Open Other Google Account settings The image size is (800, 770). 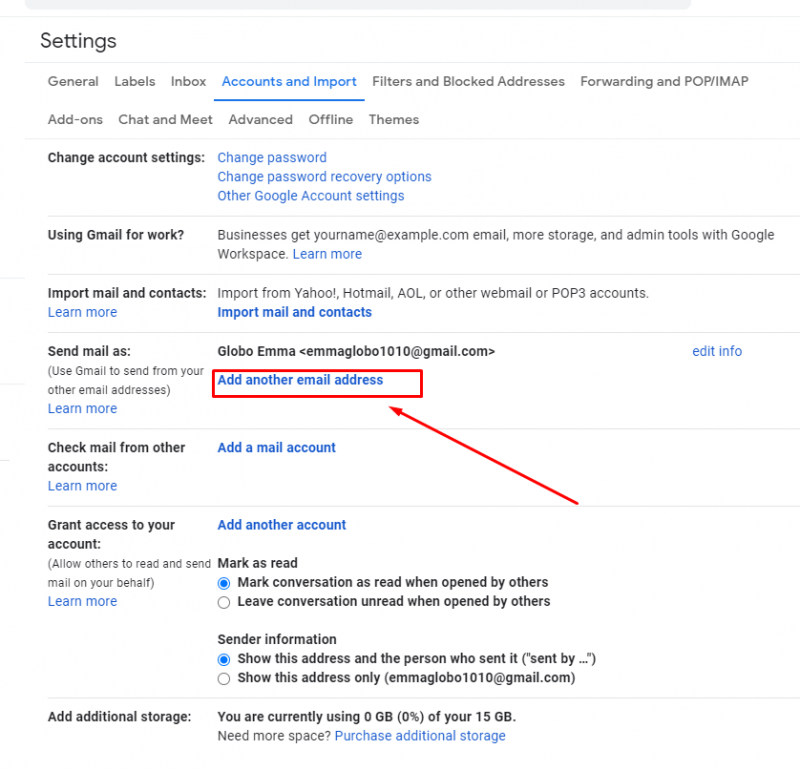pos(310,195)
